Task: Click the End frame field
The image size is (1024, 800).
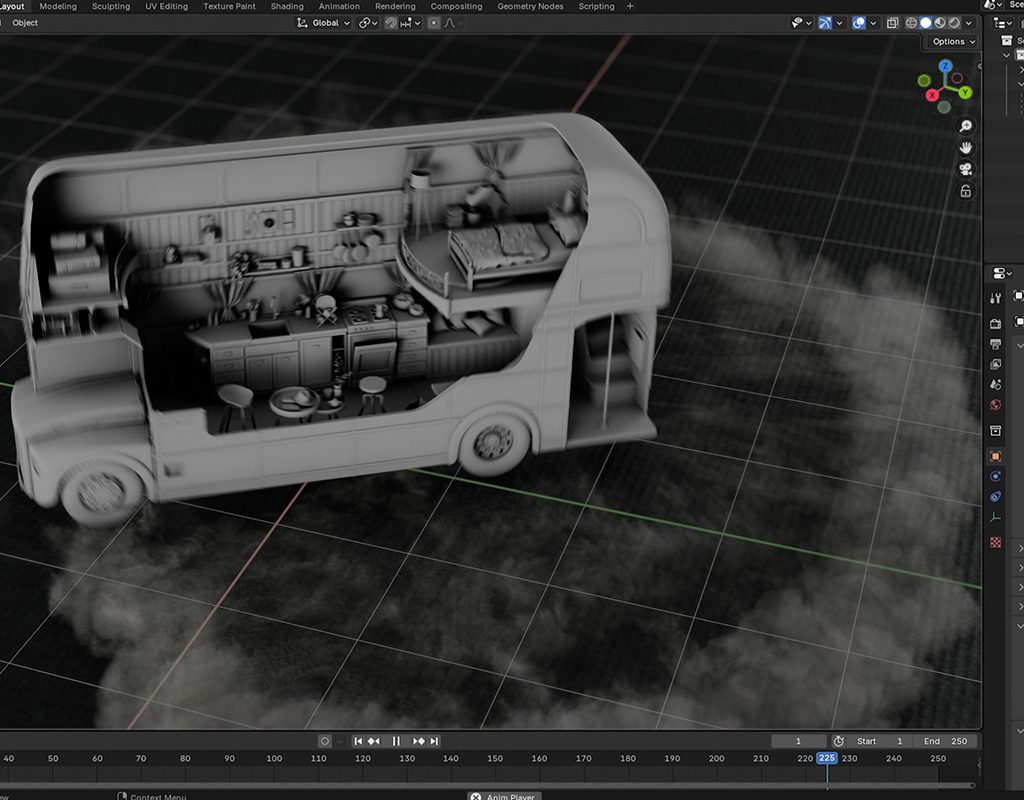Action: pyautogui.click(x=945, y=741)
